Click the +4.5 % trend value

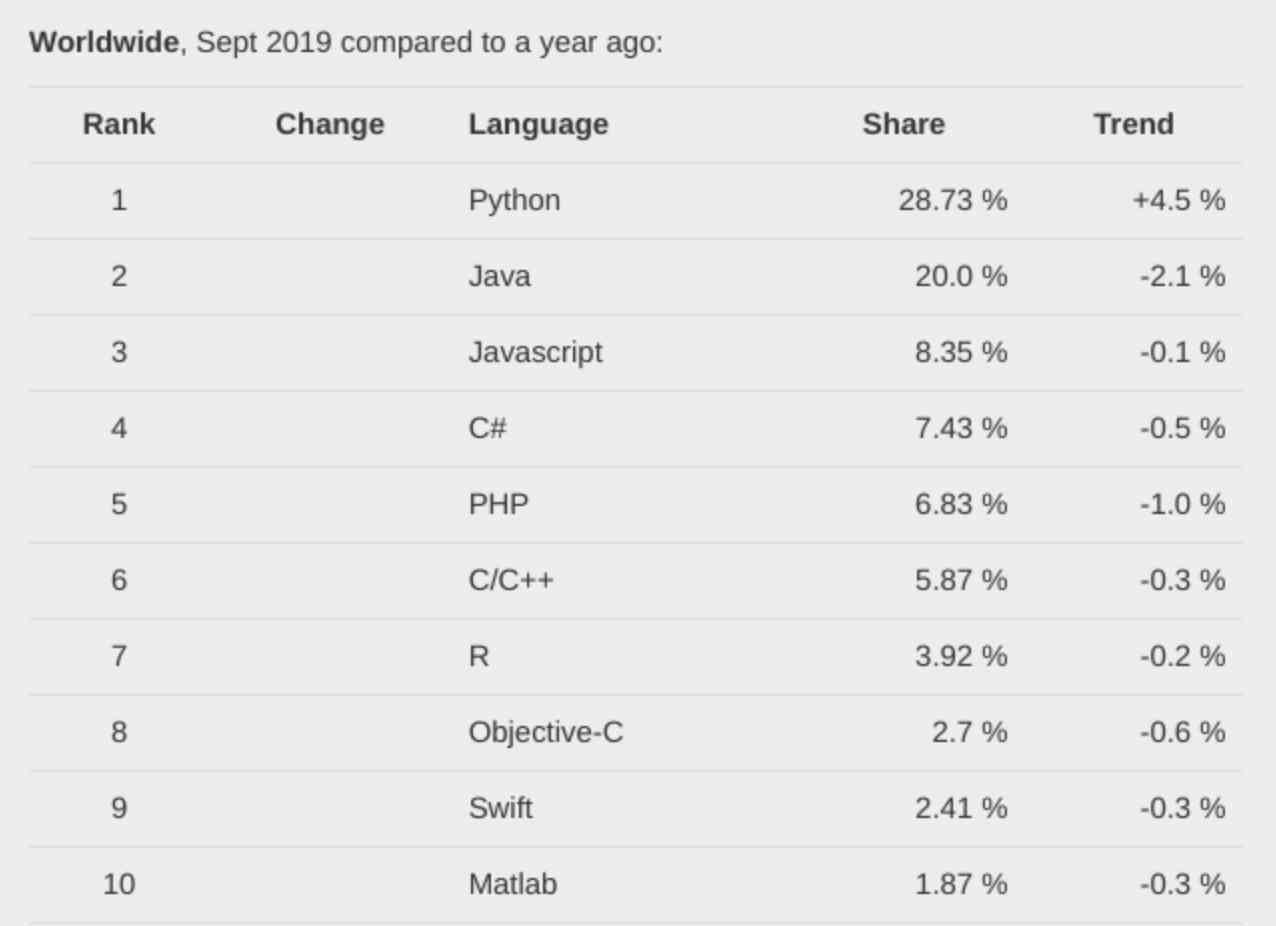[x=1178, y=200]
